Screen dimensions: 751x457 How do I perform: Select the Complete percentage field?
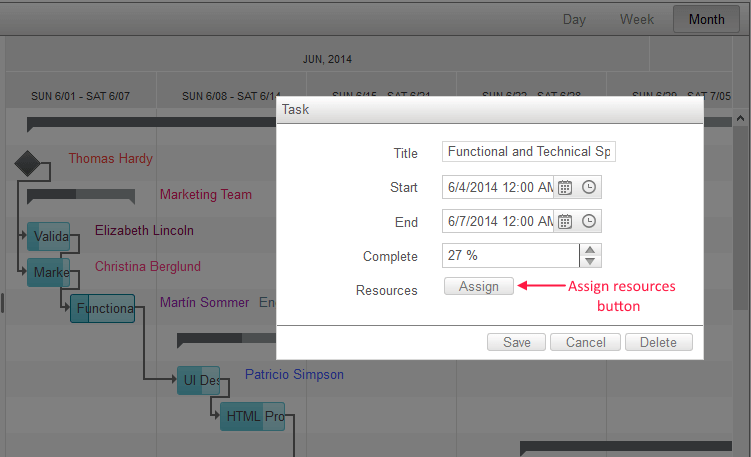[511, 255]
